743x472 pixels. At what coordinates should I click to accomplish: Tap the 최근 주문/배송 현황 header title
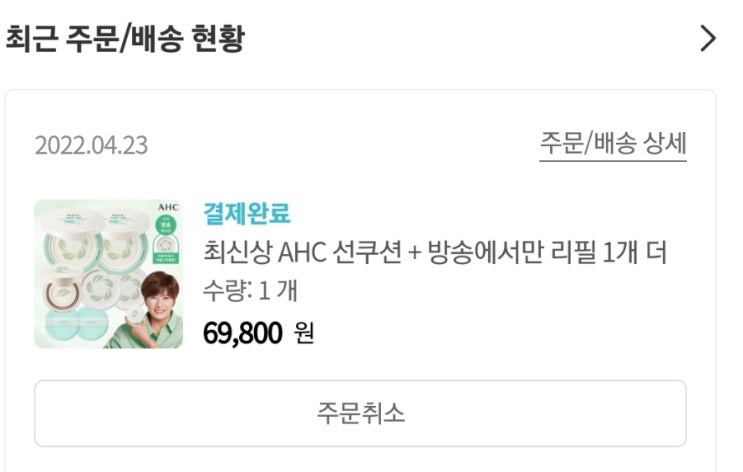[125, 38]
